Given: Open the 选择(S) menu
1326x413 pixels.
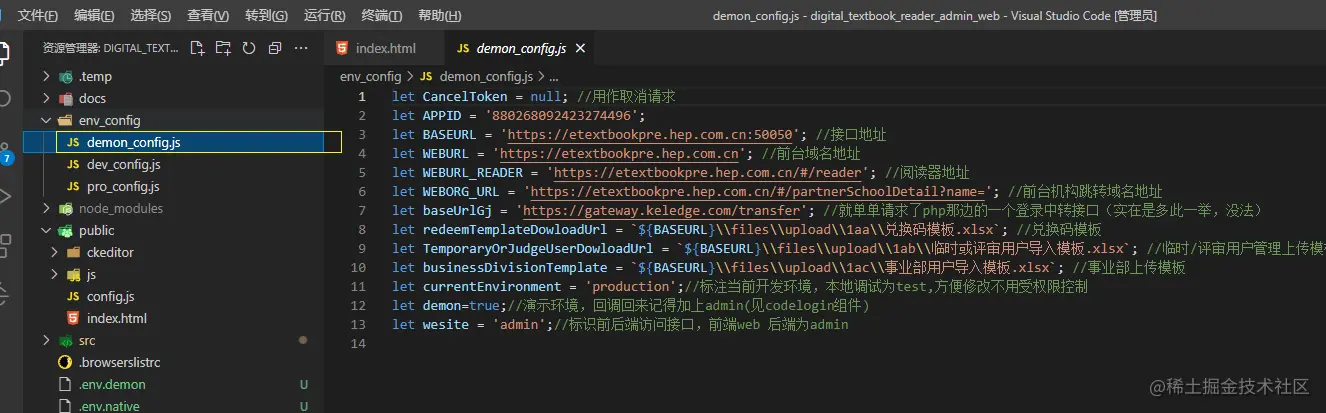Looking at the screenshot, I should tap(150, 16).
